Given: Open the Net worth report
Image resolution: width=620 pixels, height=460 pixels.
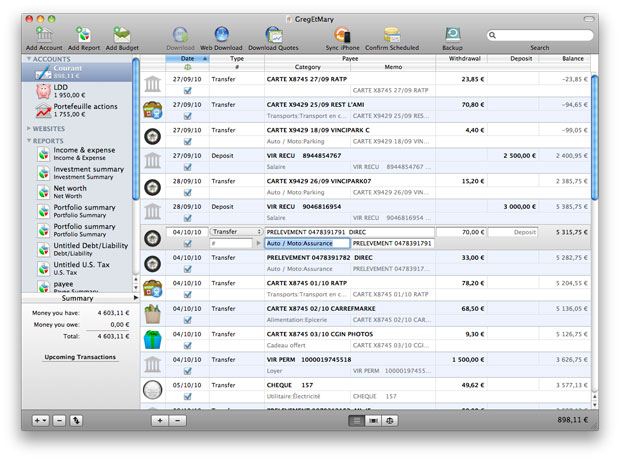Looking at the screenshot, I should click(77, 191).
